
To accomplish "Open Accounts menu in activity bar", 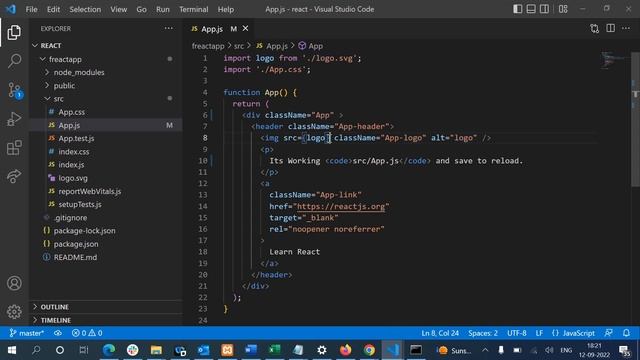I will pyautogui.click(x=14, y=283).
